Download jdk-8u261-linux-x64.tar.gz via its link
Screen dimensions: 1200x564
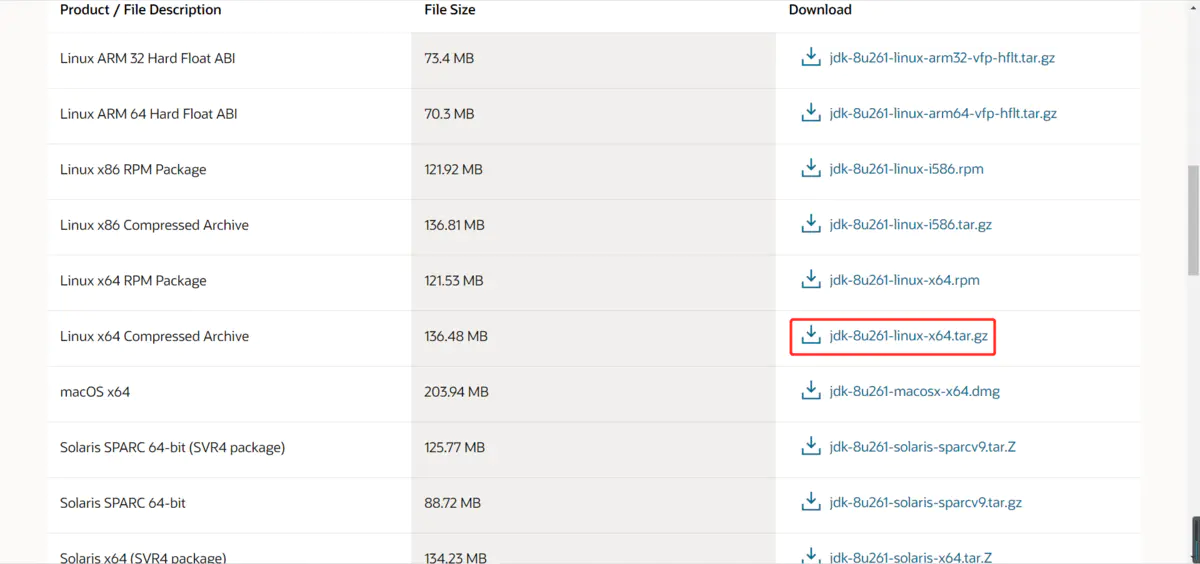pos(908,336)
